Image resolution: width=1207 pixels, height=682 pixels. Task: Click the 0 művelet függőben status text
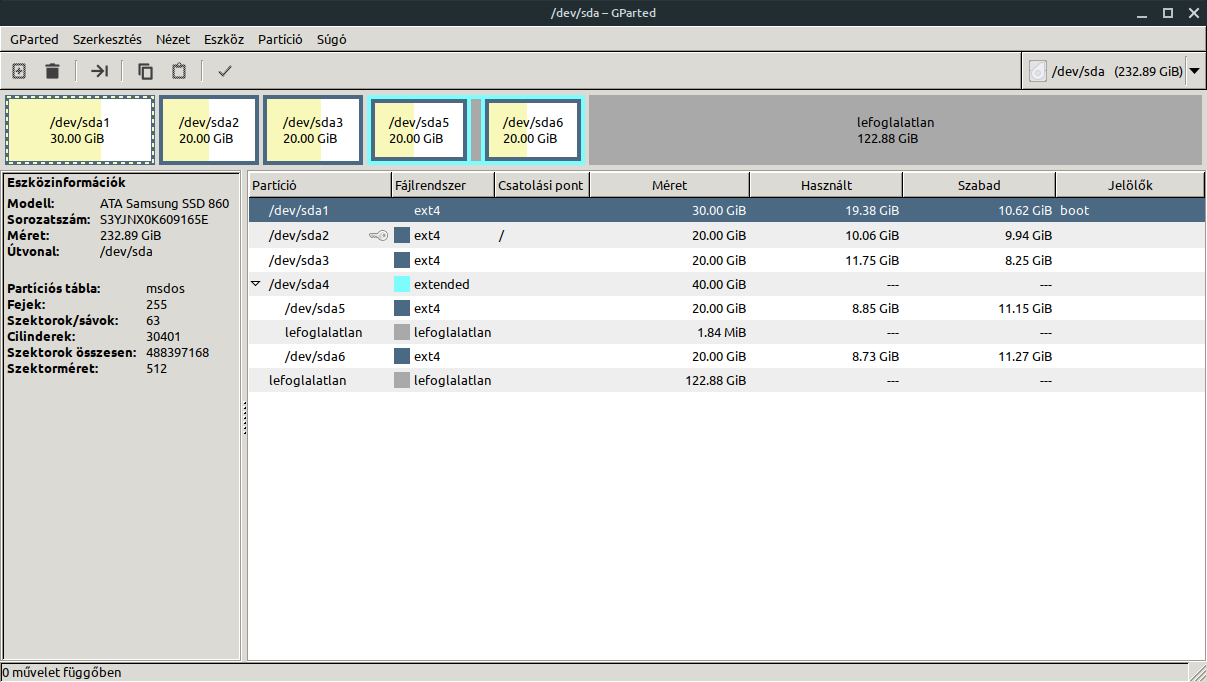(62, 672)
